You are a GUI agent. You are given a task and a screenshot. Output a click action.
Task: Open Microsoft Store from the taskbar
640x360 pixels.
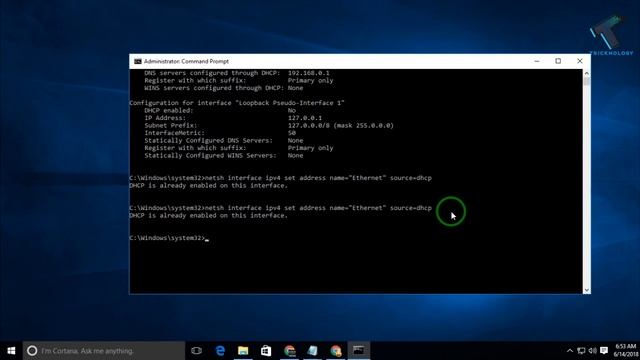pos(266,351)
